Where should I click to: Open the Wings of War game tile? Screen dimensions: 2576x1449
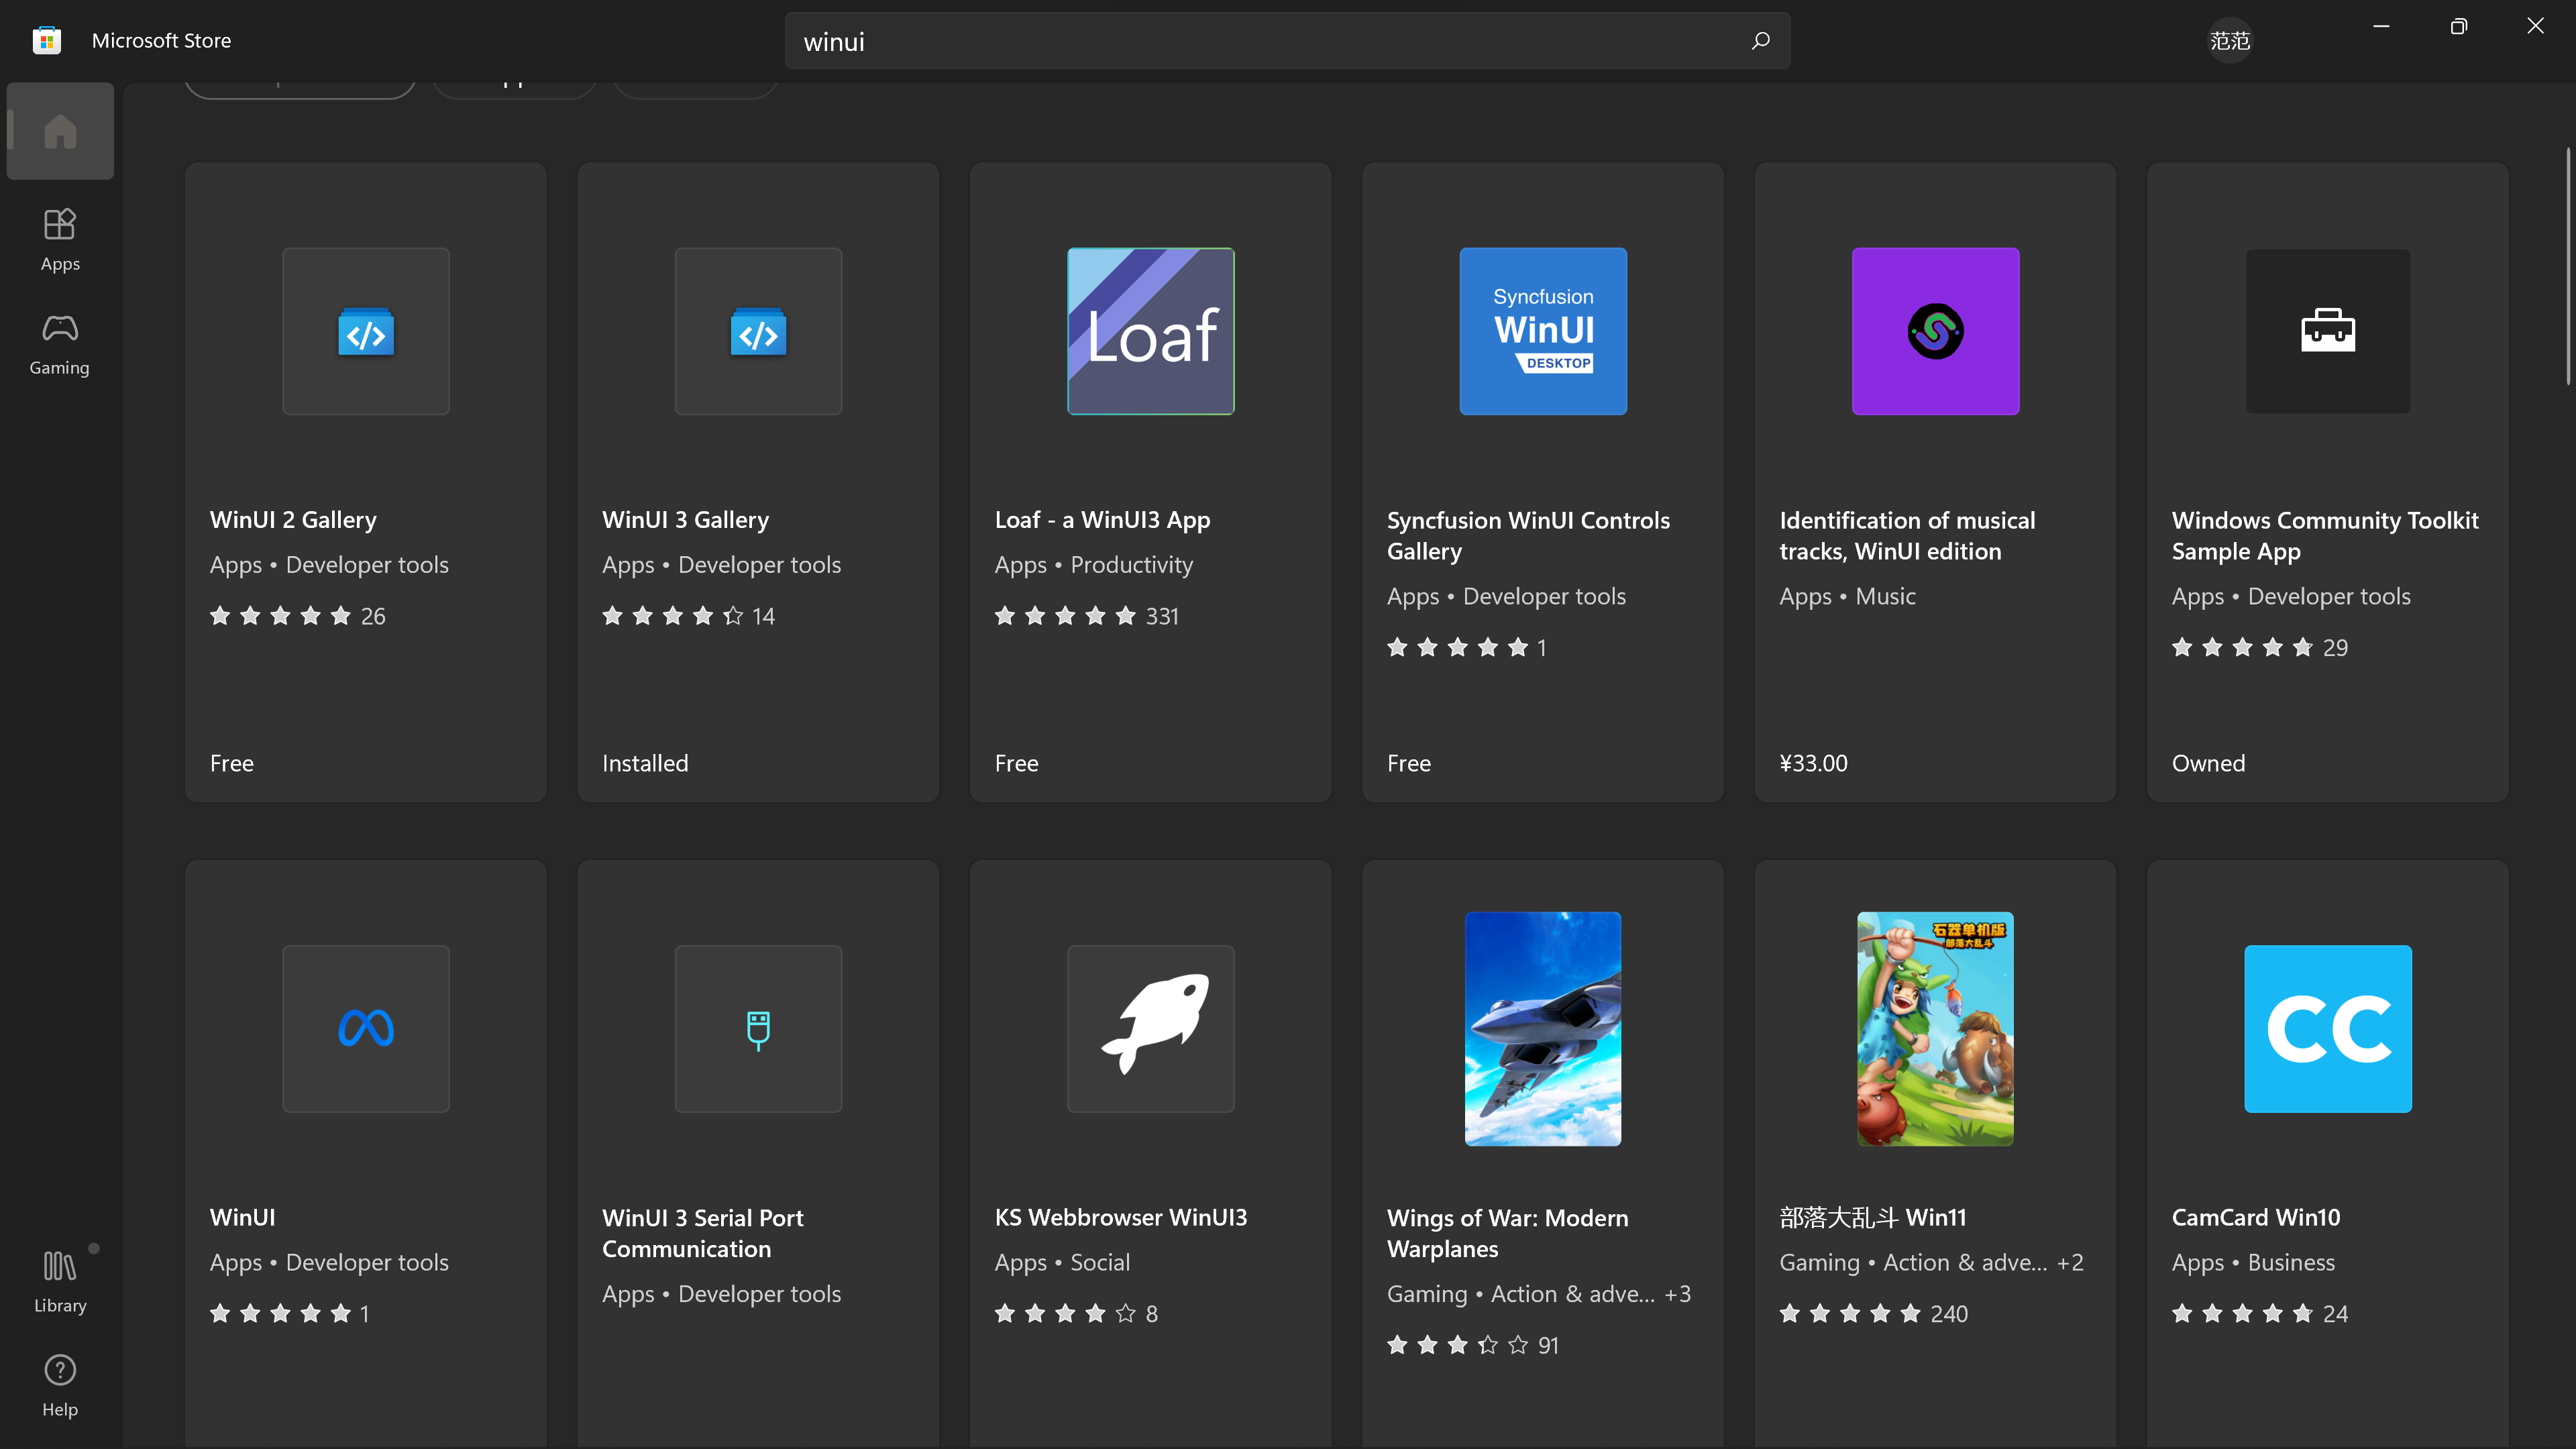[1541, 1150]
